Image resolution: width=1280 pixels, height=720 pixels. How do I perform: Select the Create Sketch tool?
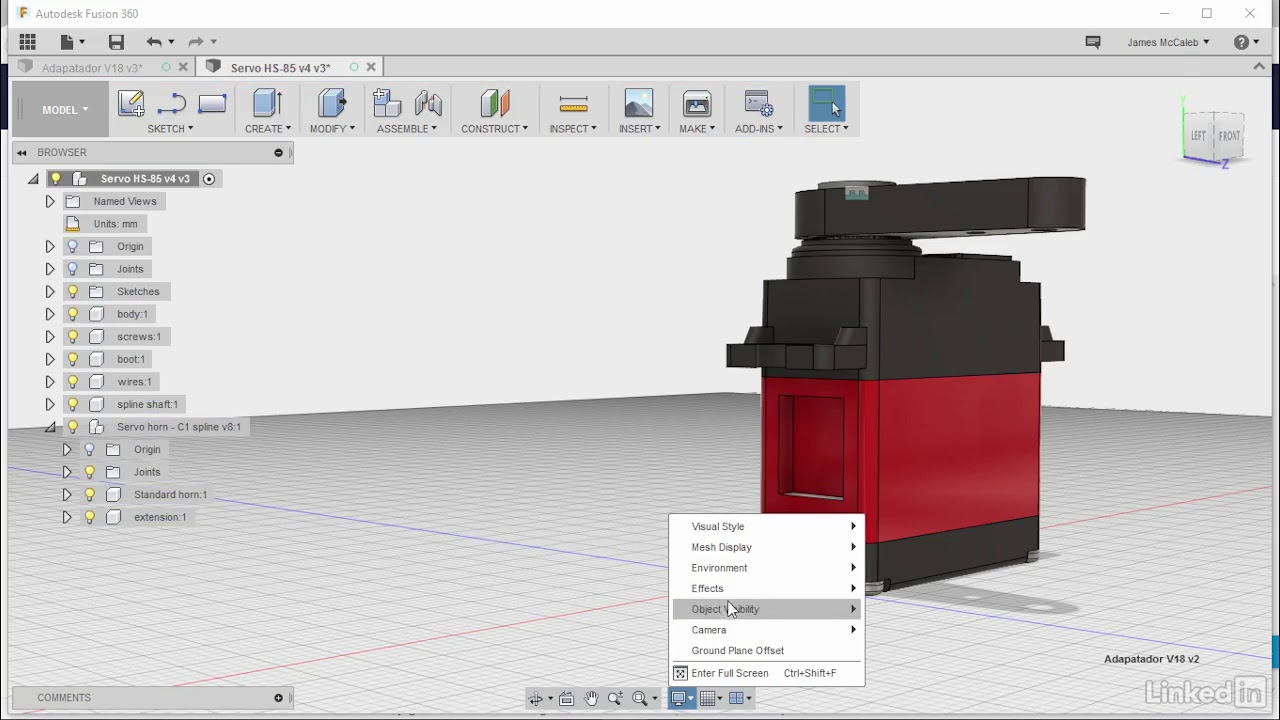click(x=131, y=104)
